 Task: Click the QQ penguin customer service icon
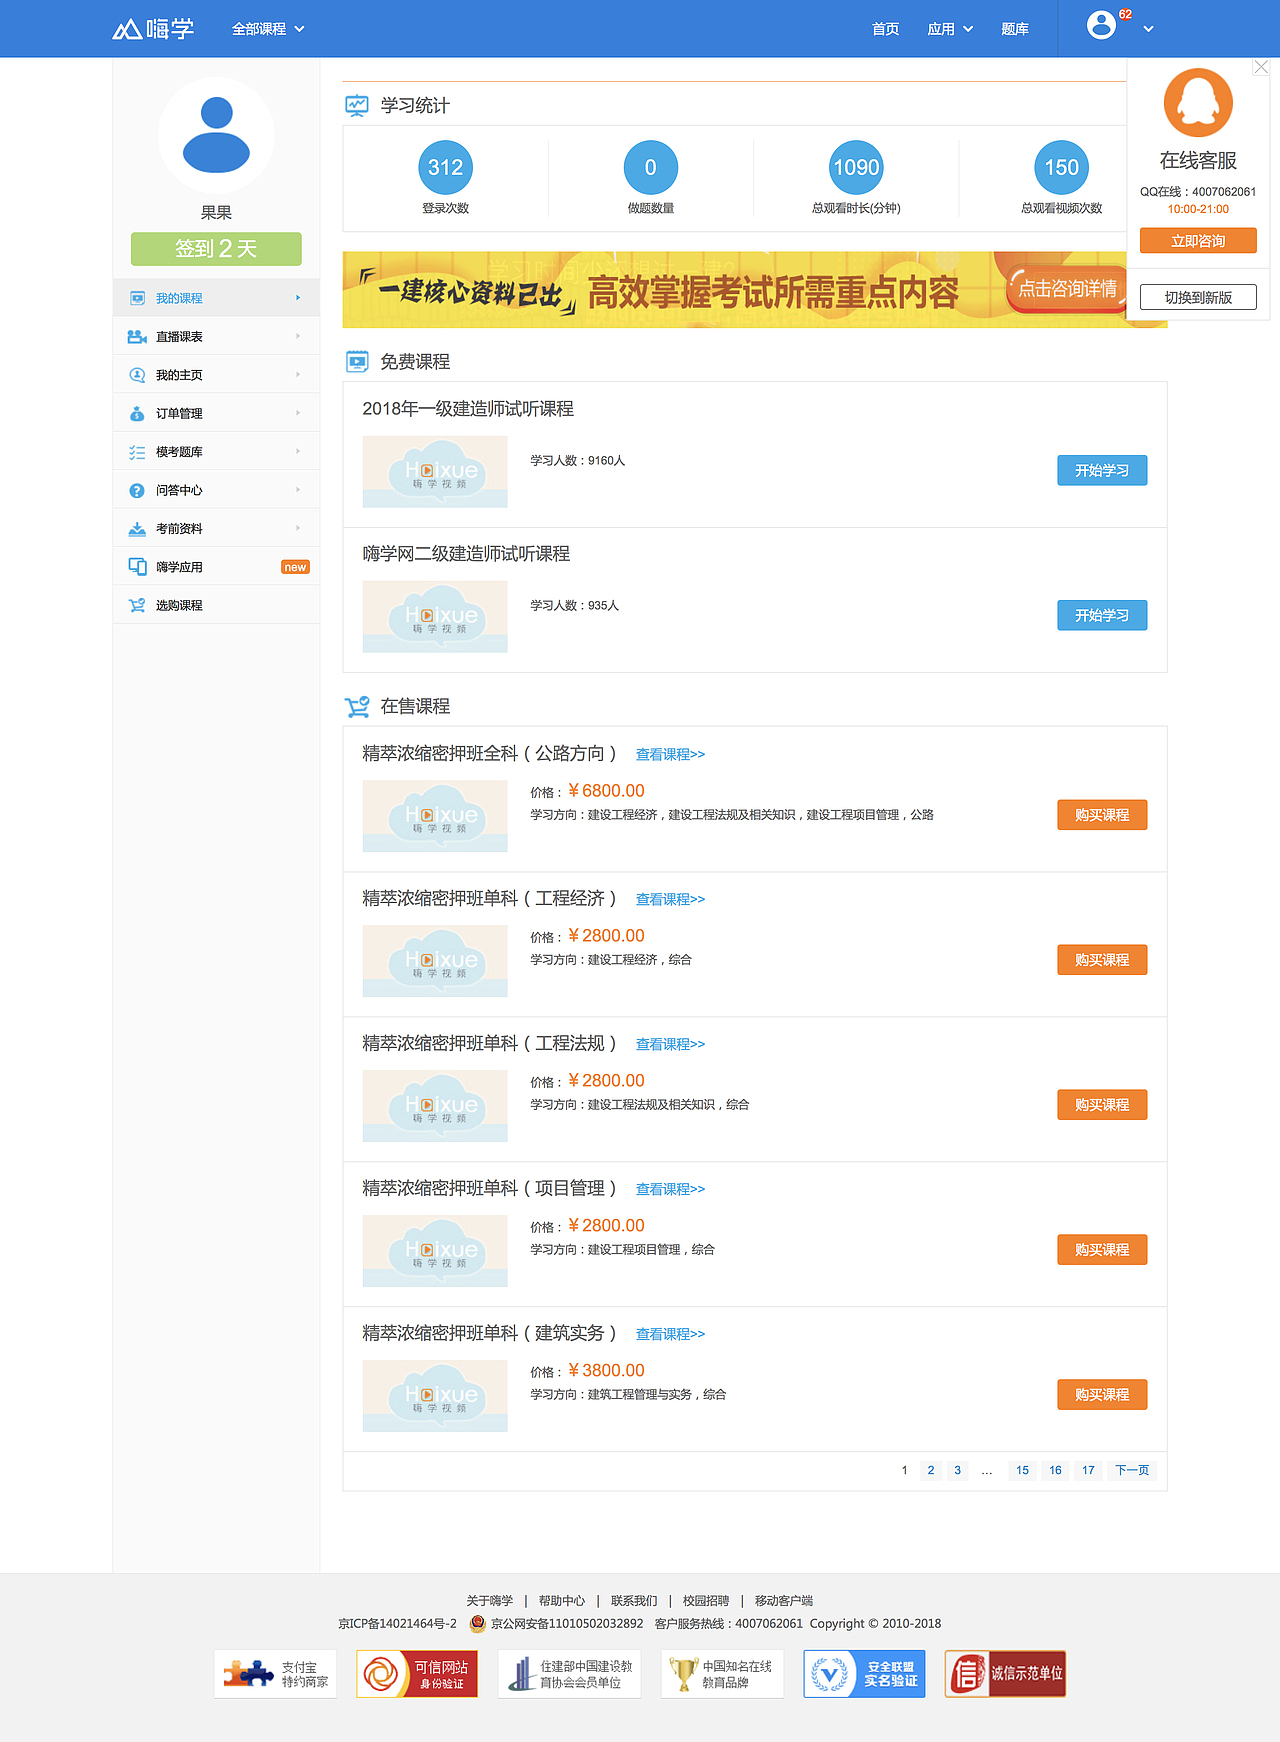1198,102
